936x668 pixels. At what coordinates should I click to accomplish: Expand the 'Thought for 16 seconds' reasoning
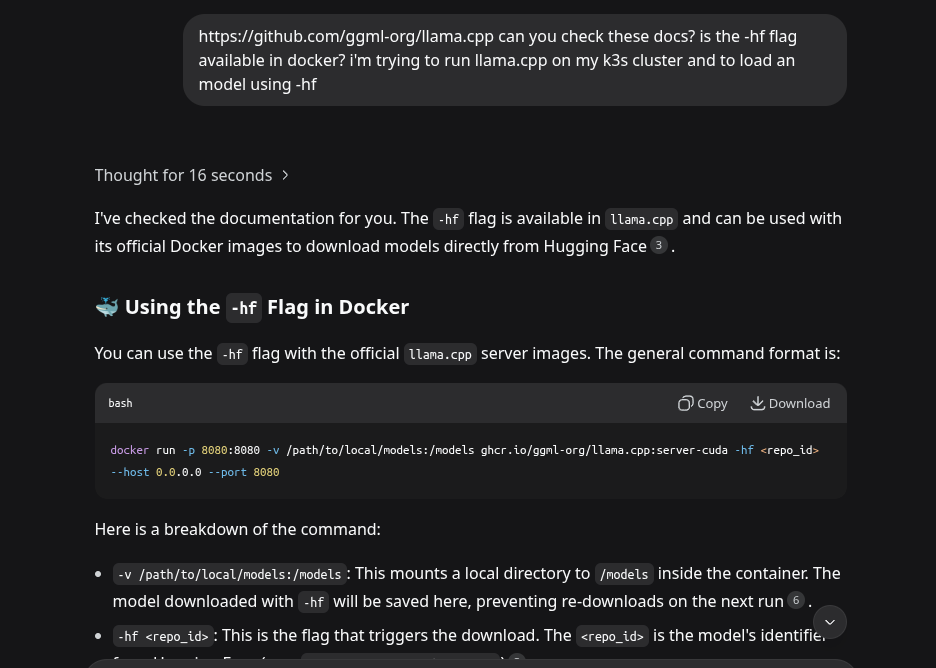183,175
